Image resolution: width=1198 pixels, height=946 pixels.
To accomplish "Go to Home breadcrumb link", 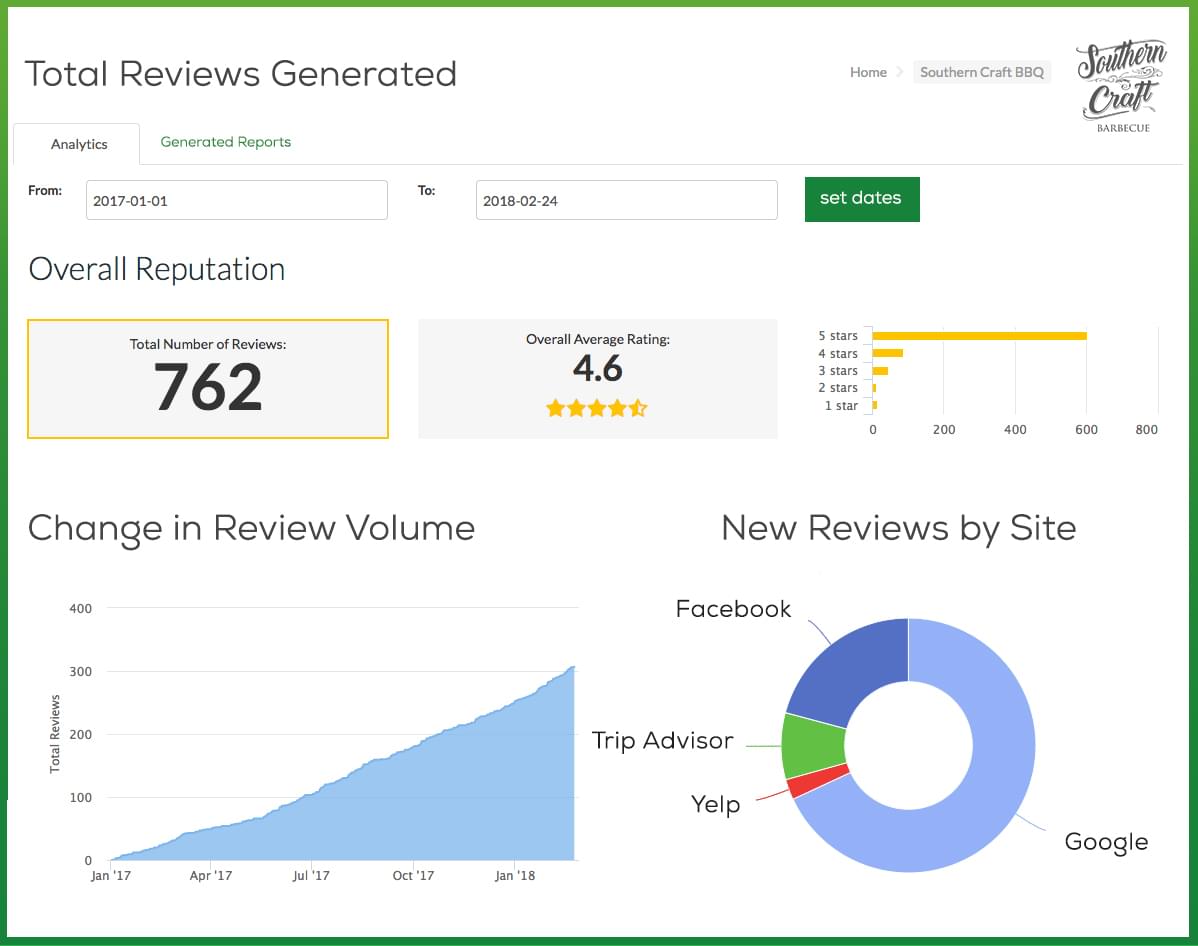I will 868,72.
